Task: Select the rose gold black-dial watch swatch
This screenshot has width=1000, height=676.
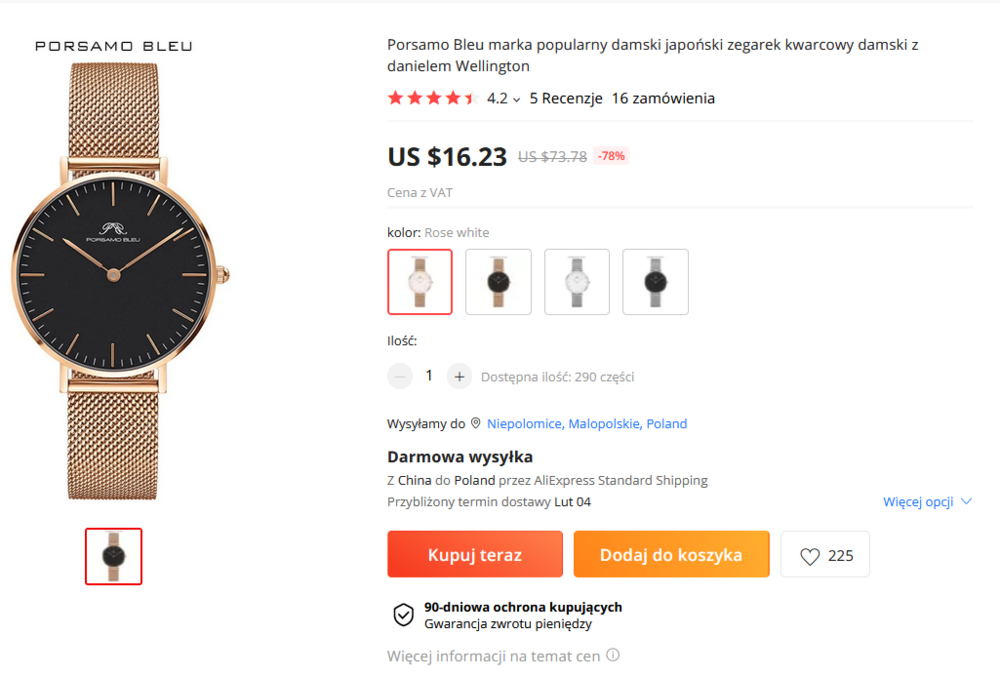Action: click(x=498, y=282)
